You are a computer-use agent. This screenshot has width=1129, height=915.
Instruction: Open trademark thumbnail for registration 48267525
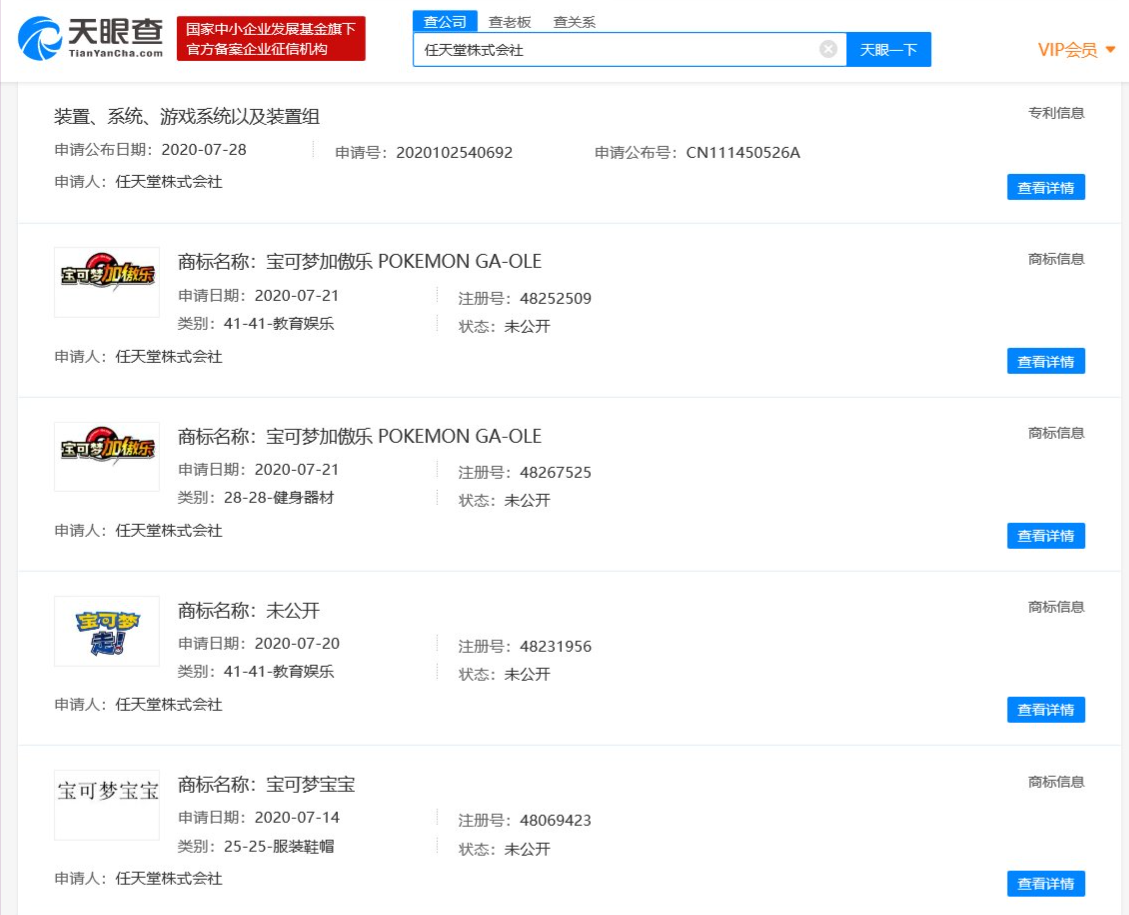coord(107,456)
